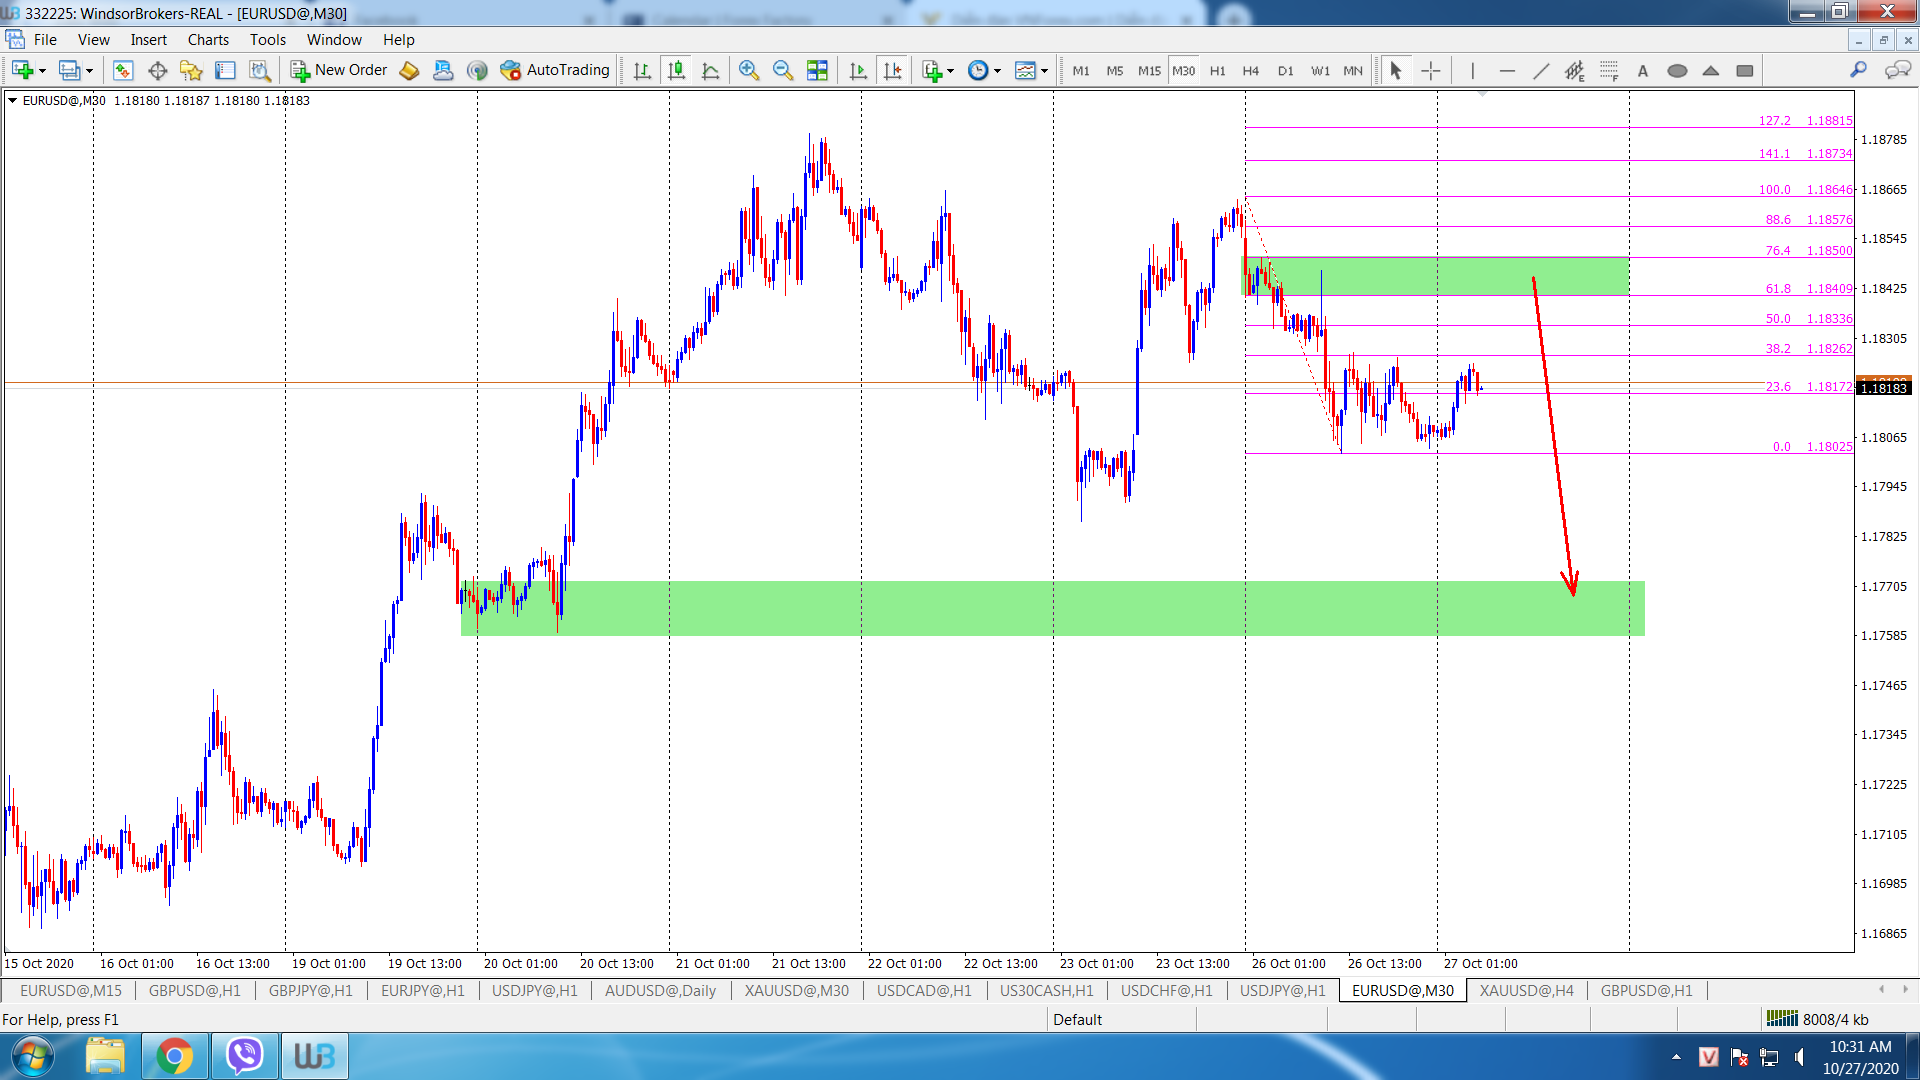Open Chrome from the Windows taskbar
This screenshot has height=1080, width=1920.
pyautogui.click(x=174, y=1056)
